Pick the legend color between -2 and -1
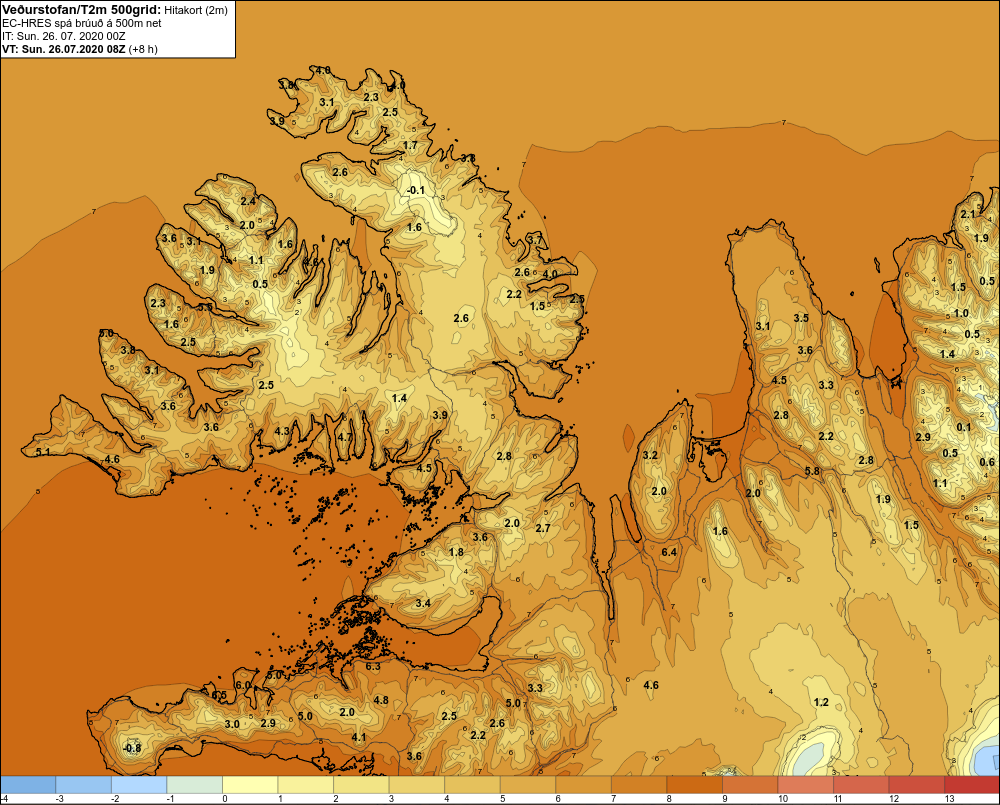This screenshot has height=805, width=1000. point(139,785)
